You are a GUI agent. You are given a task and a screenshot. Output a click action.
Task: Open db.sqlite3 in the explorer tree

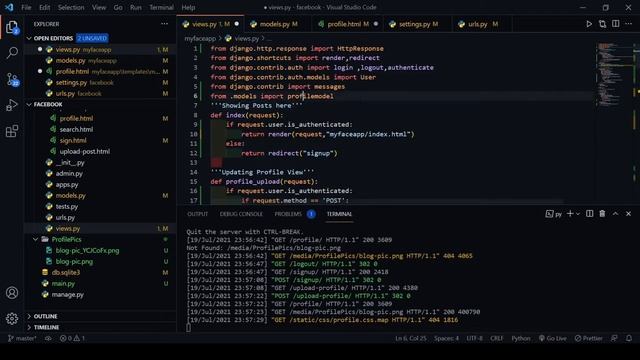65,273
